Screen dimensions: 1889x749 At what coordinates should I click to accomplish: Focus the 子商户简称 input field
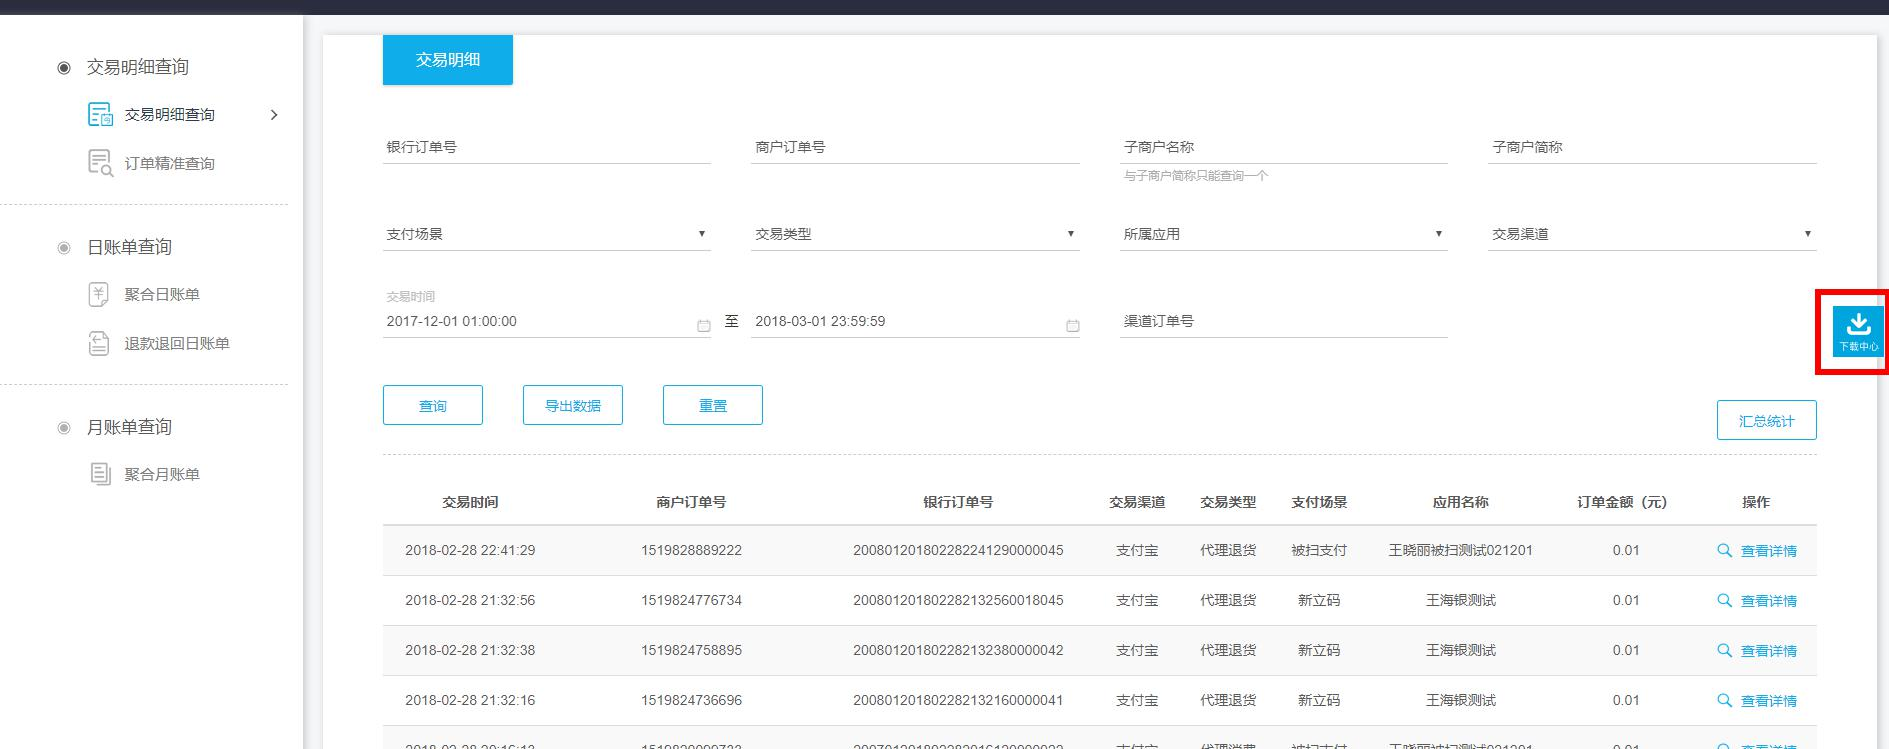pos(1652,147)
